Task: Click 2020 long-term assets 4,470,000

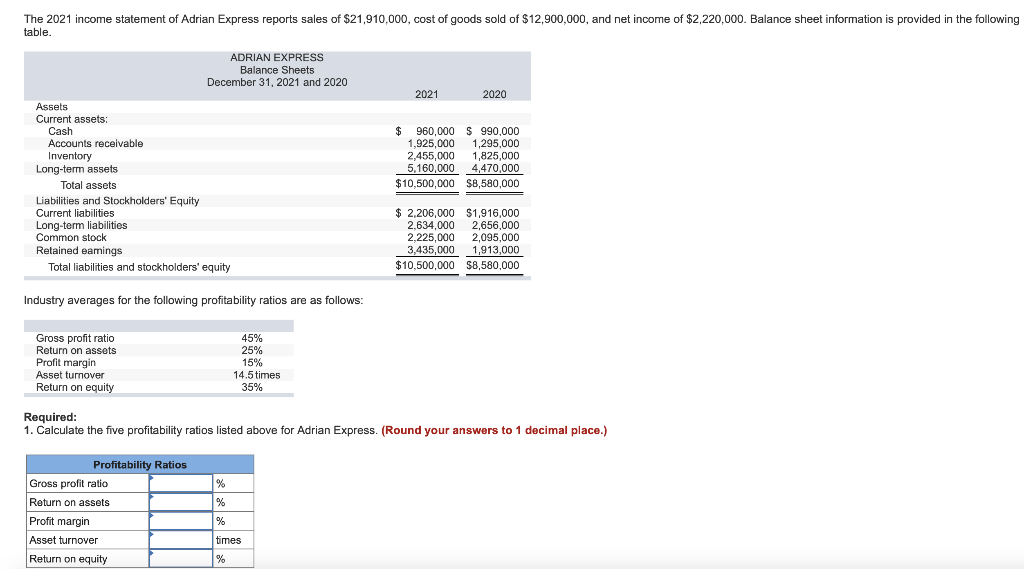Action: [x=496, y=169]
